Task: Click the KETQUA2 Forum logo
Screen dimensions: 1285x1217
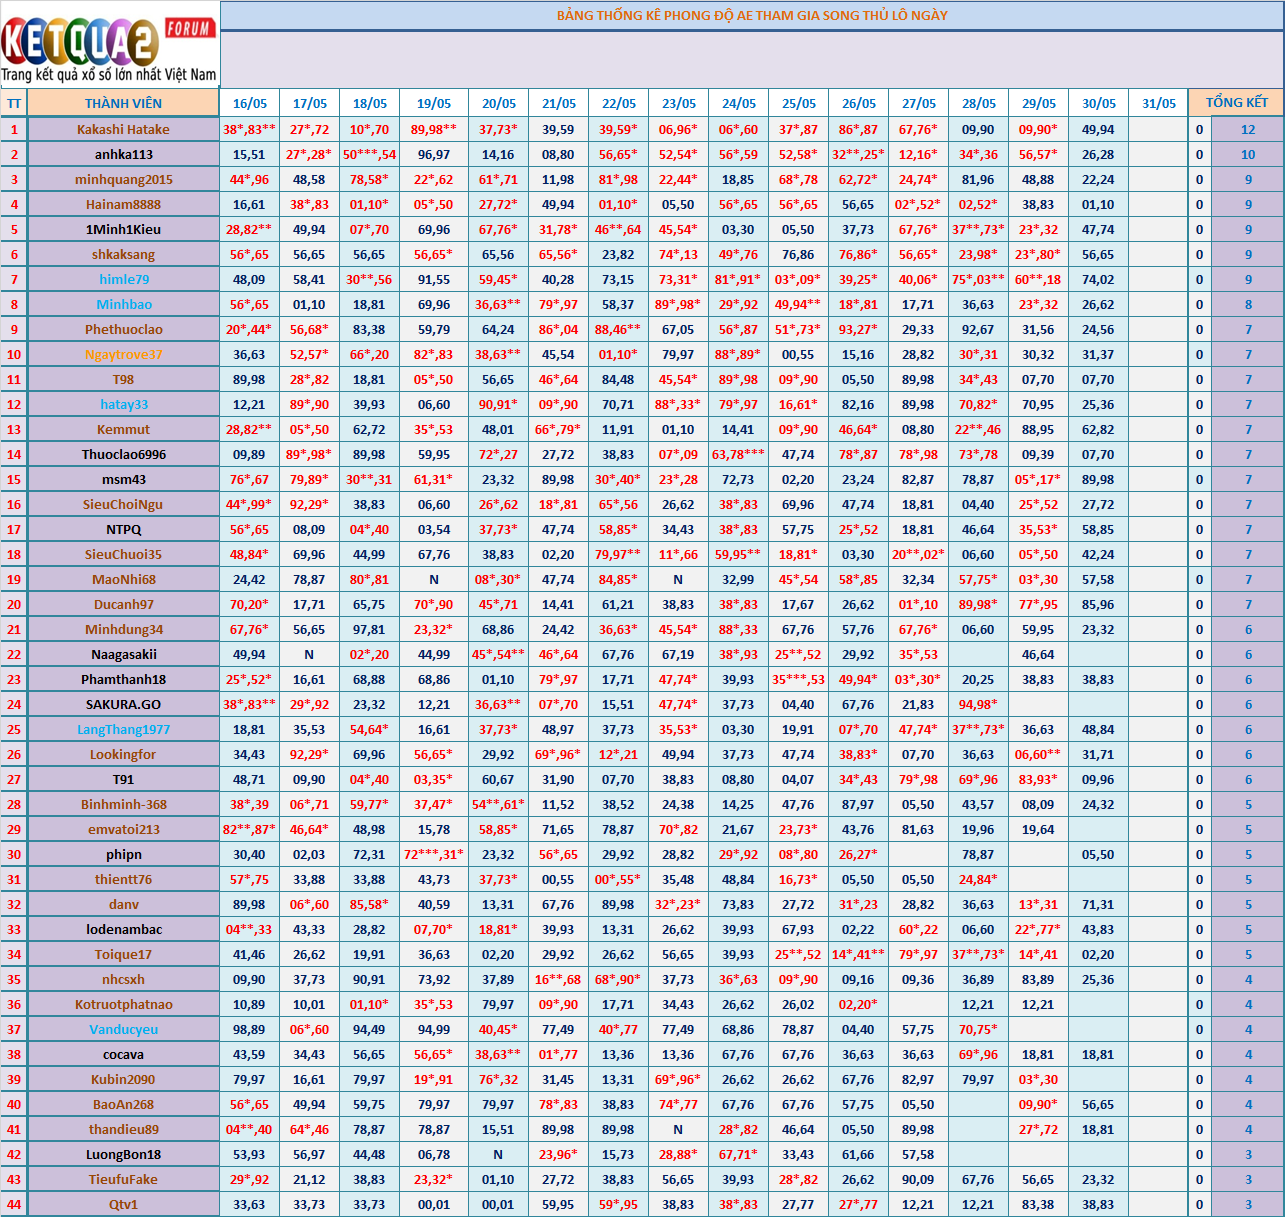Action: tap(109, 45)
